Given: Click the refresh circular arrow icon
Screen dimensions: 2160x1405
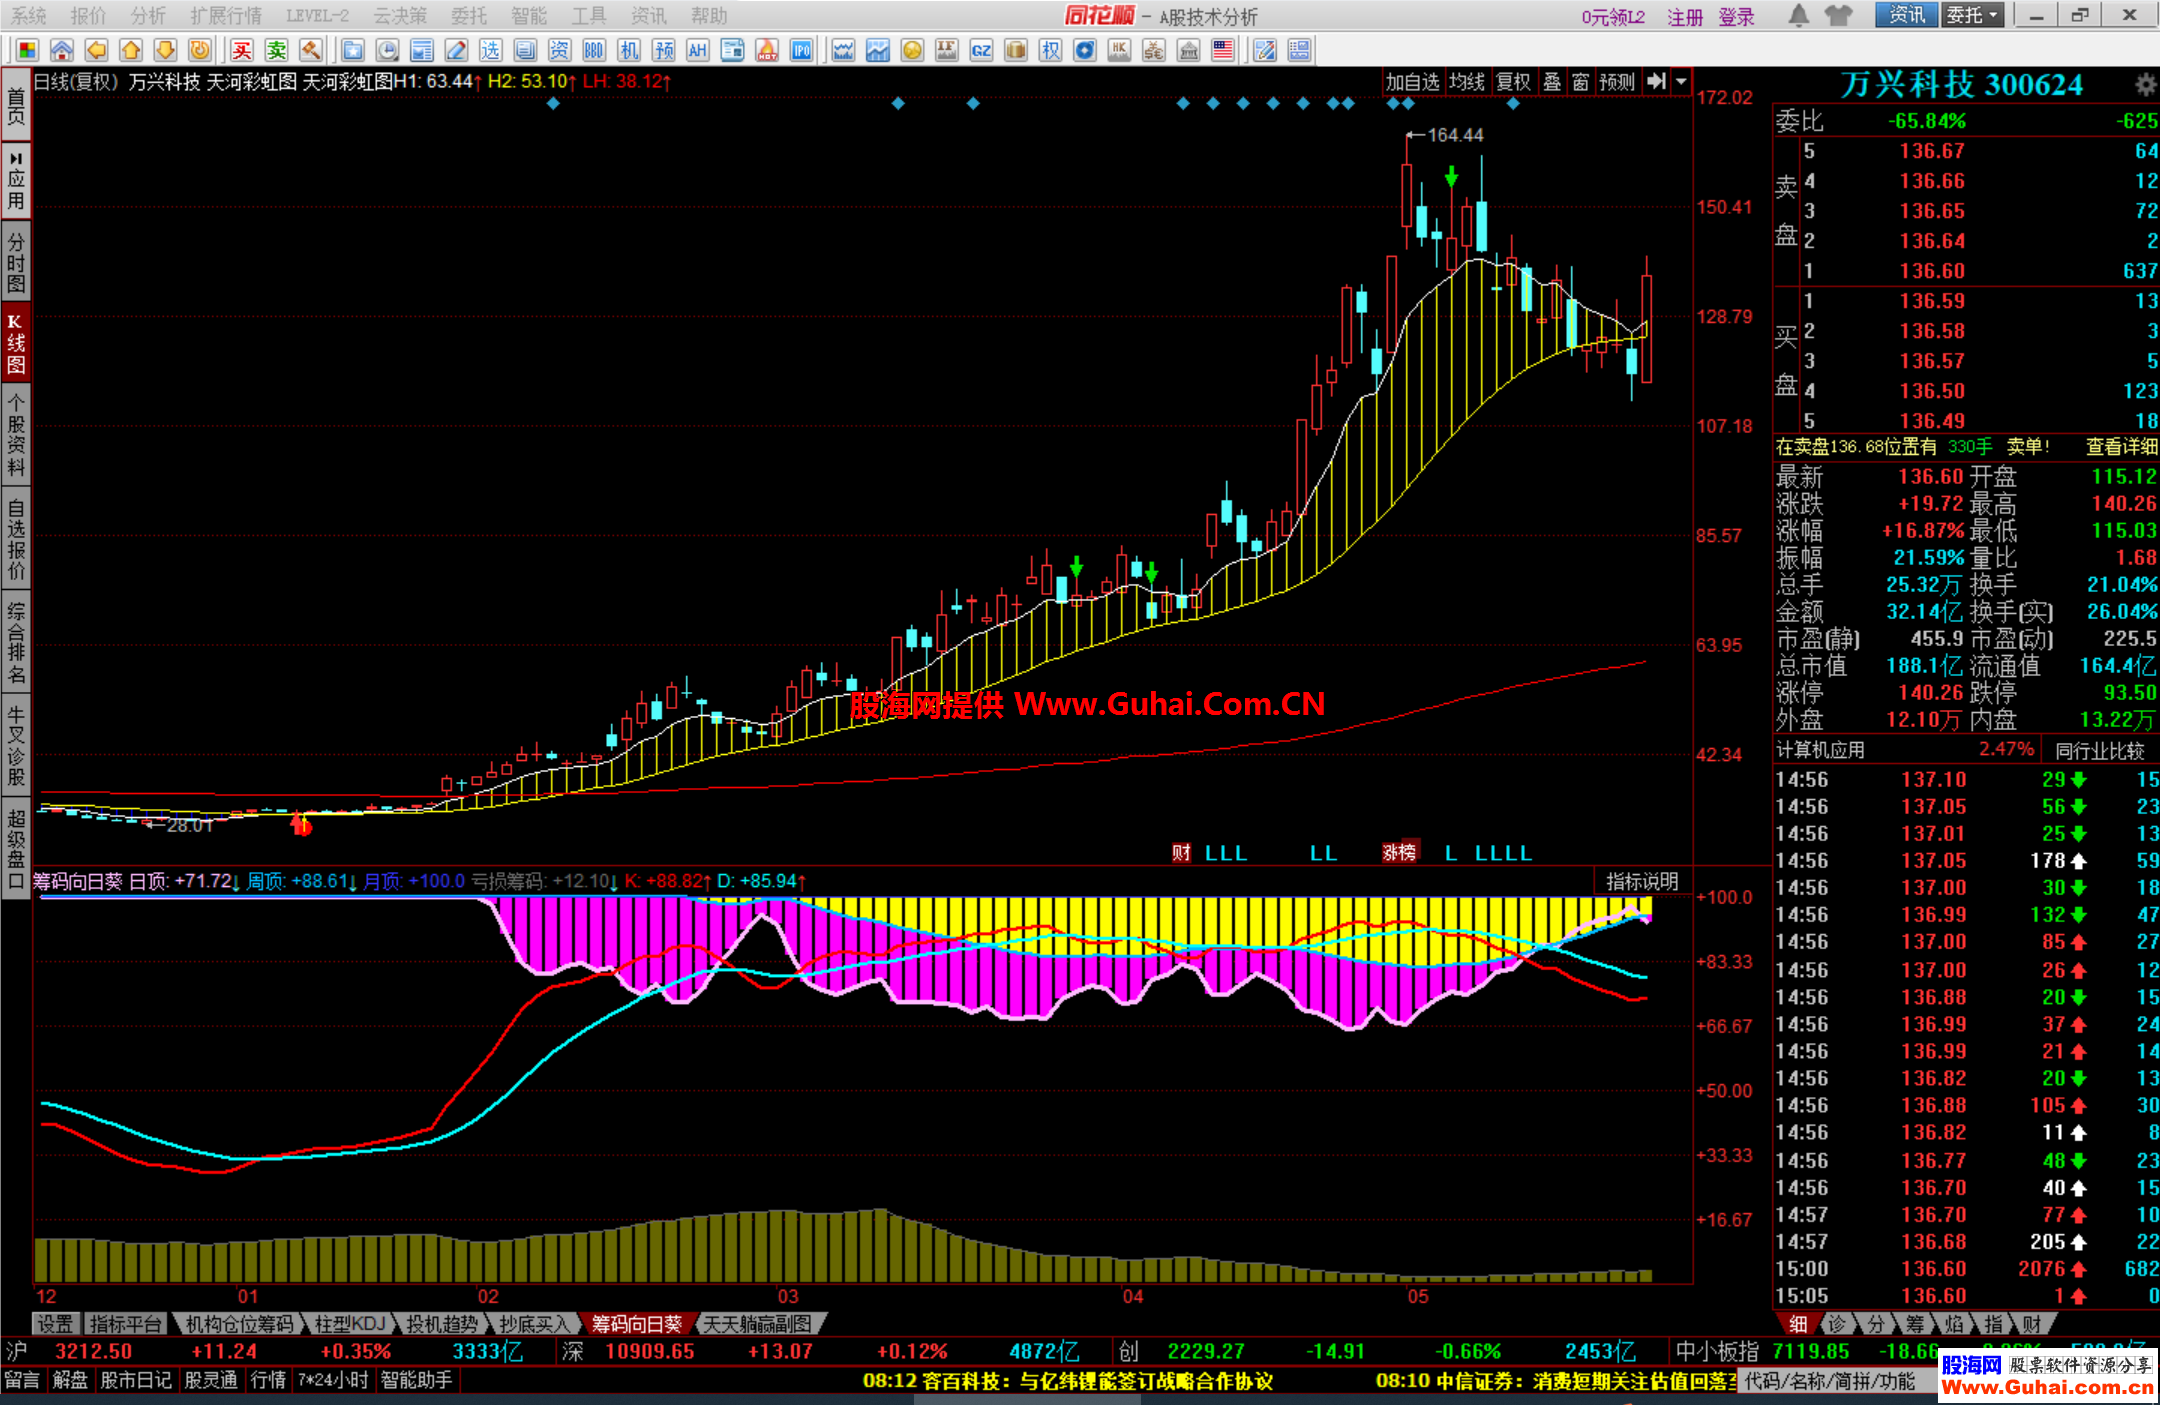Looking at the screenshot, I should tap(200, 50).
